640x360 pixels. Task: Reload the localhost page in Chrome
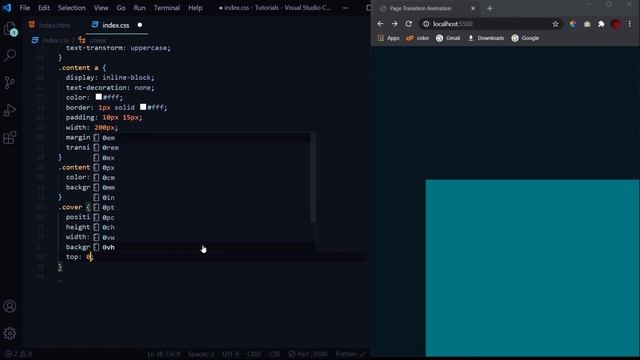[x=409, y=24]
